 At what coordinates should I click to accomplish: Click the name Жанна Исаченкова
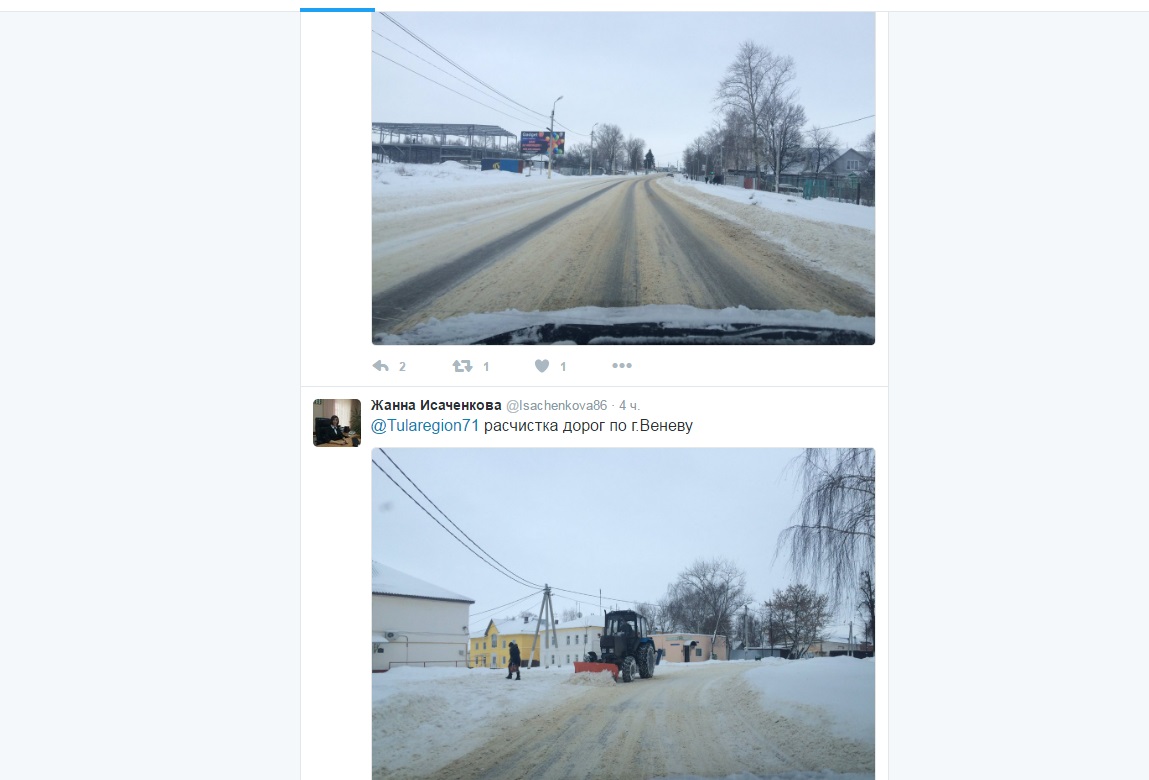tap(436, 405)
